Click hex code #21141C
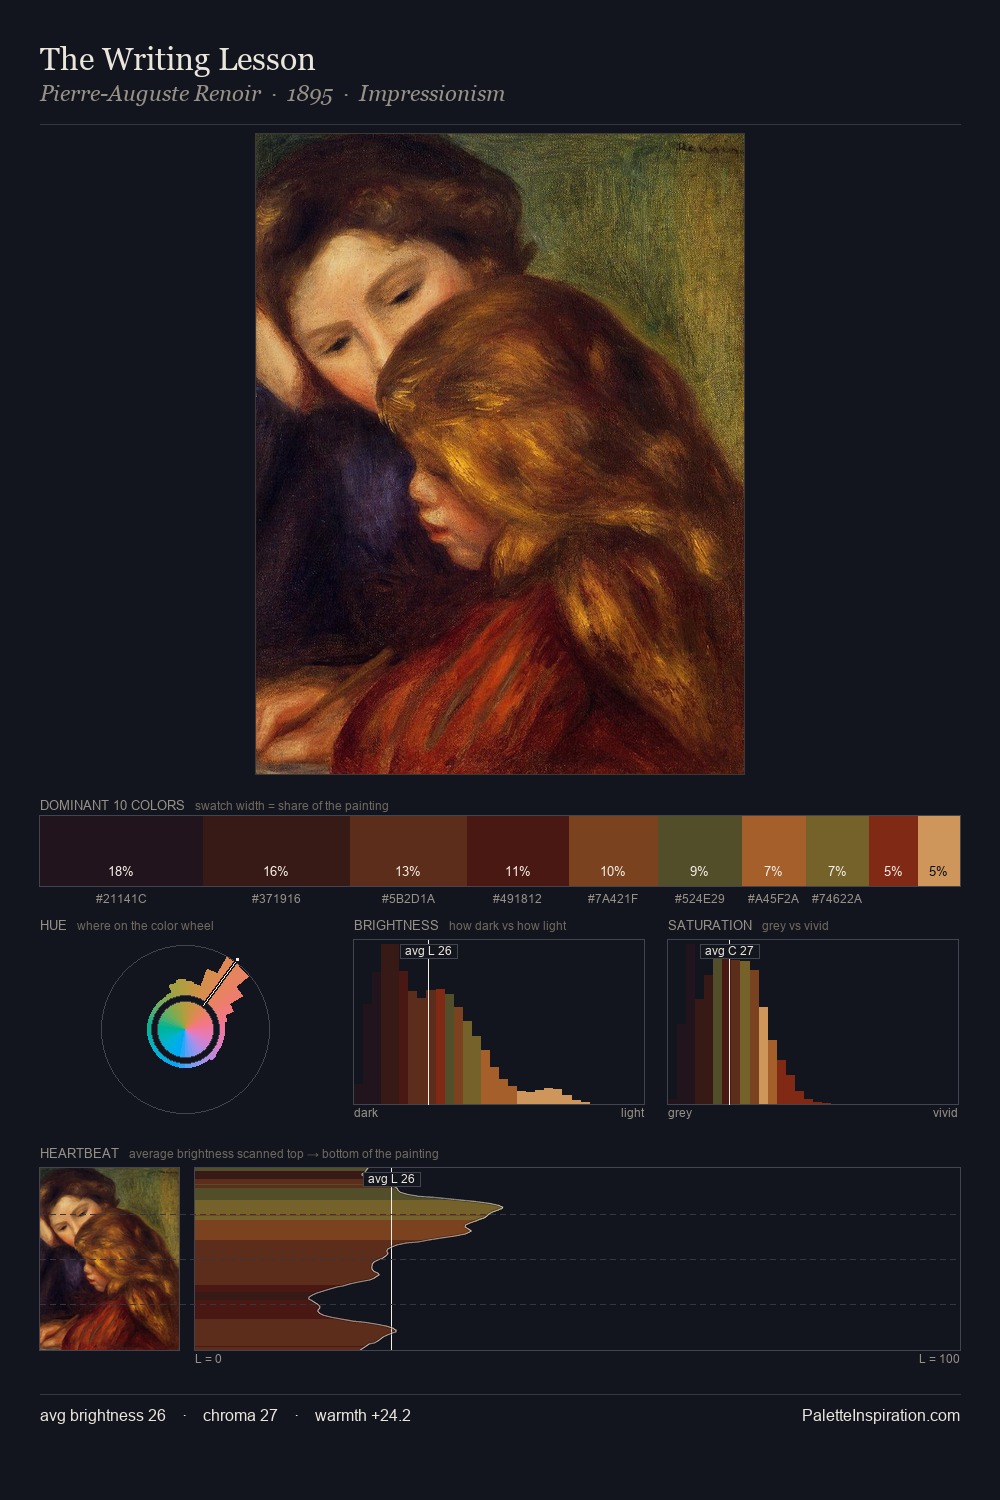This screenshot has width=1000, height=1500. [x=121, y=899]
